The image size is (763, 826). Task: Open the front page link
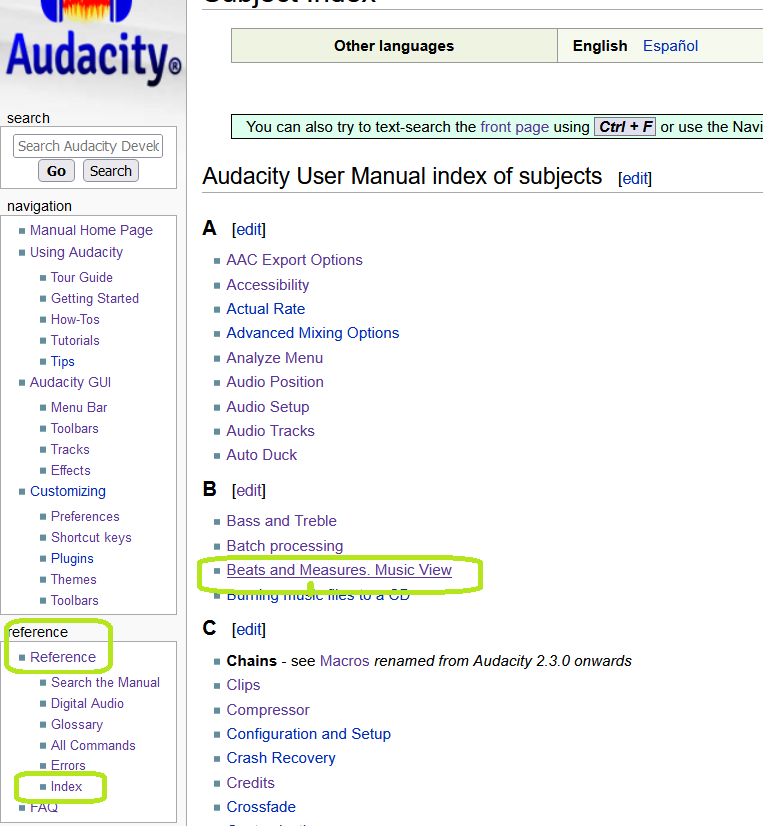(x=514, y=127)
